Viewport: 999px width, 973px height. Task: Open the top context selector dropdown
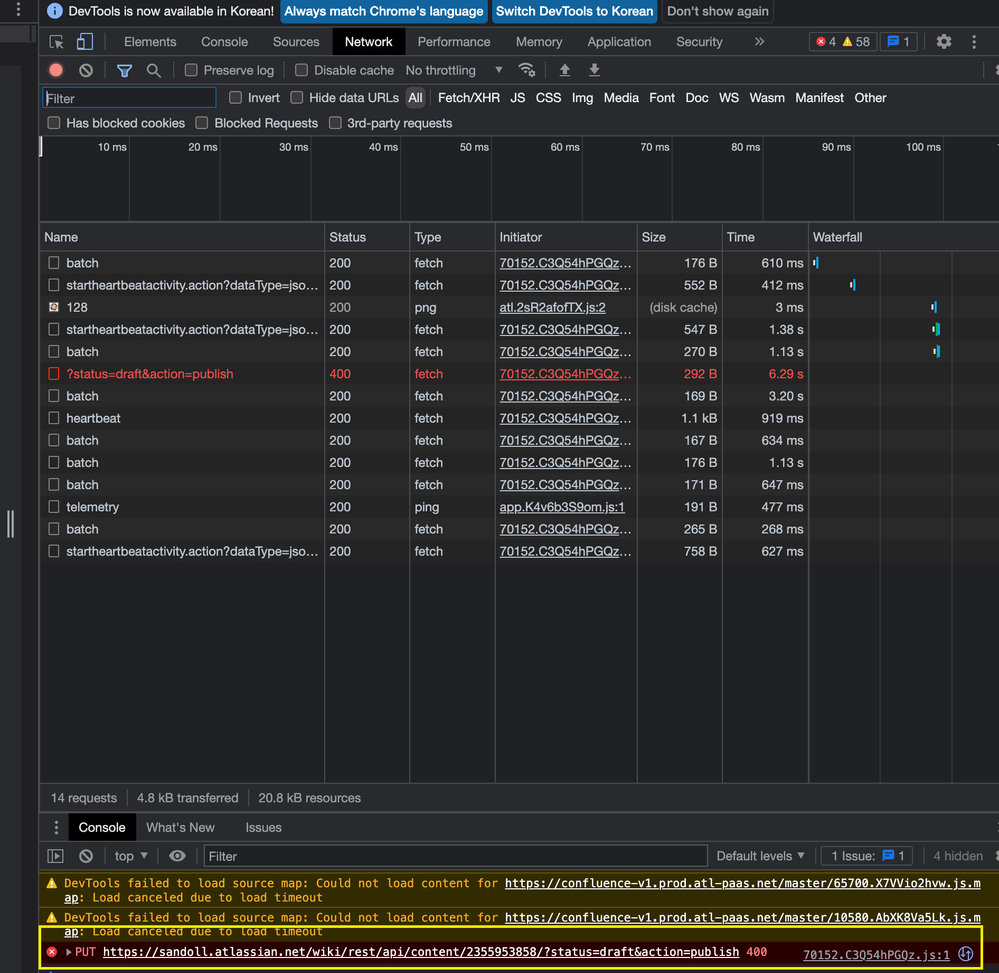pos(131,856)
